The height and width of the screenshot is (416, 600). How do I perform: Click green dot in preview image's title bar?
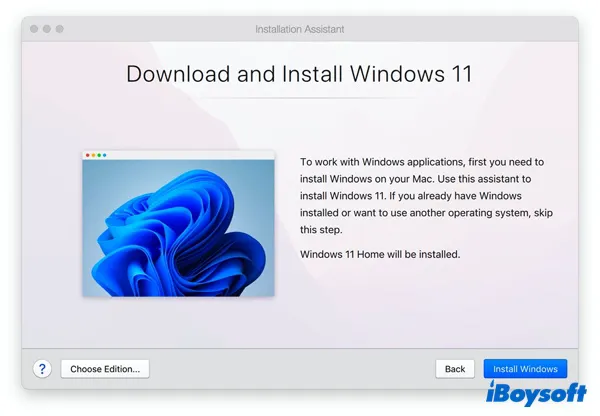99,155
